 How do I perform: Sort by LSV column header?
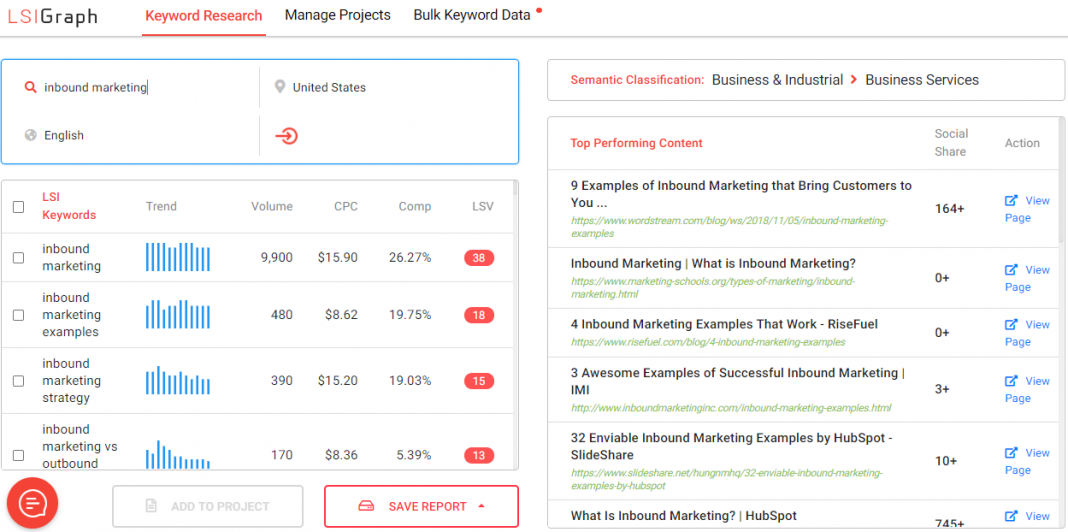coord(483,206)
